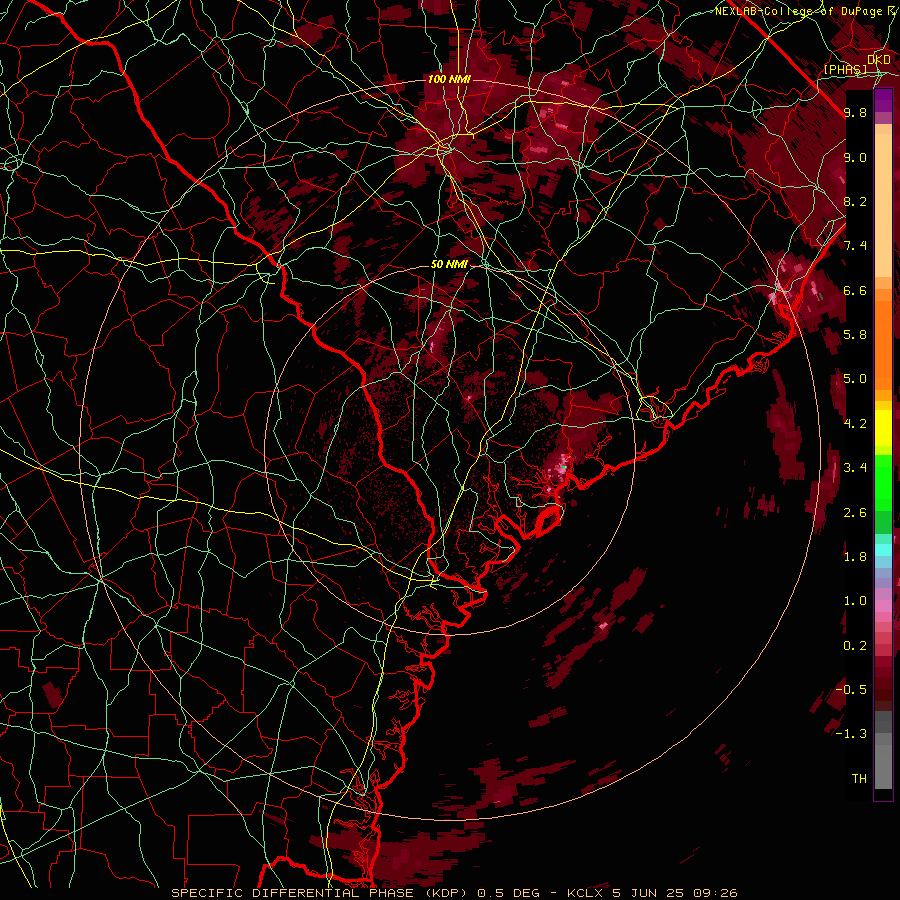Click the '[PHAS]' legend unit label
This screenshot has width=900, height=900.
pos(845,69)
